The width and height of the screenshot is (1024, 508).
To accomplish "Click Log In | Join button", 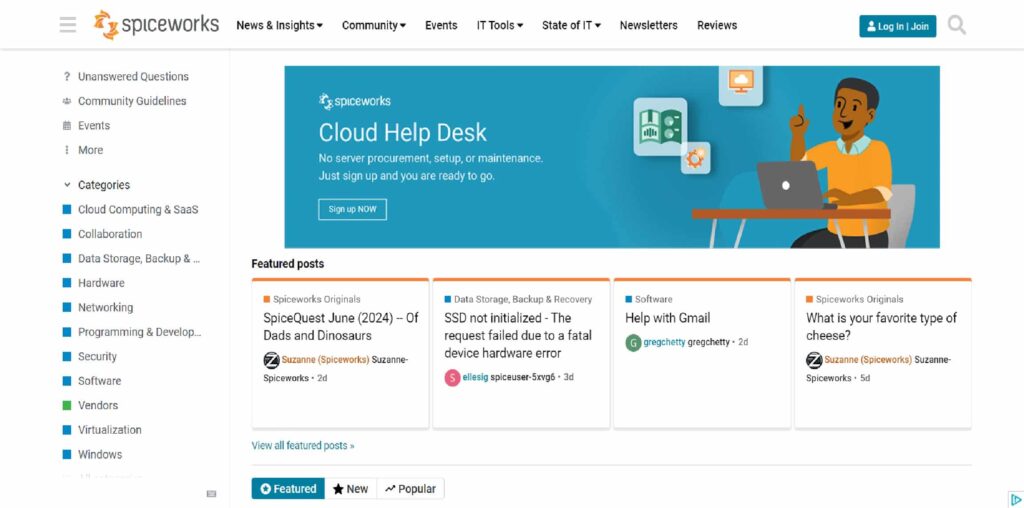I will tap(897, 26).
